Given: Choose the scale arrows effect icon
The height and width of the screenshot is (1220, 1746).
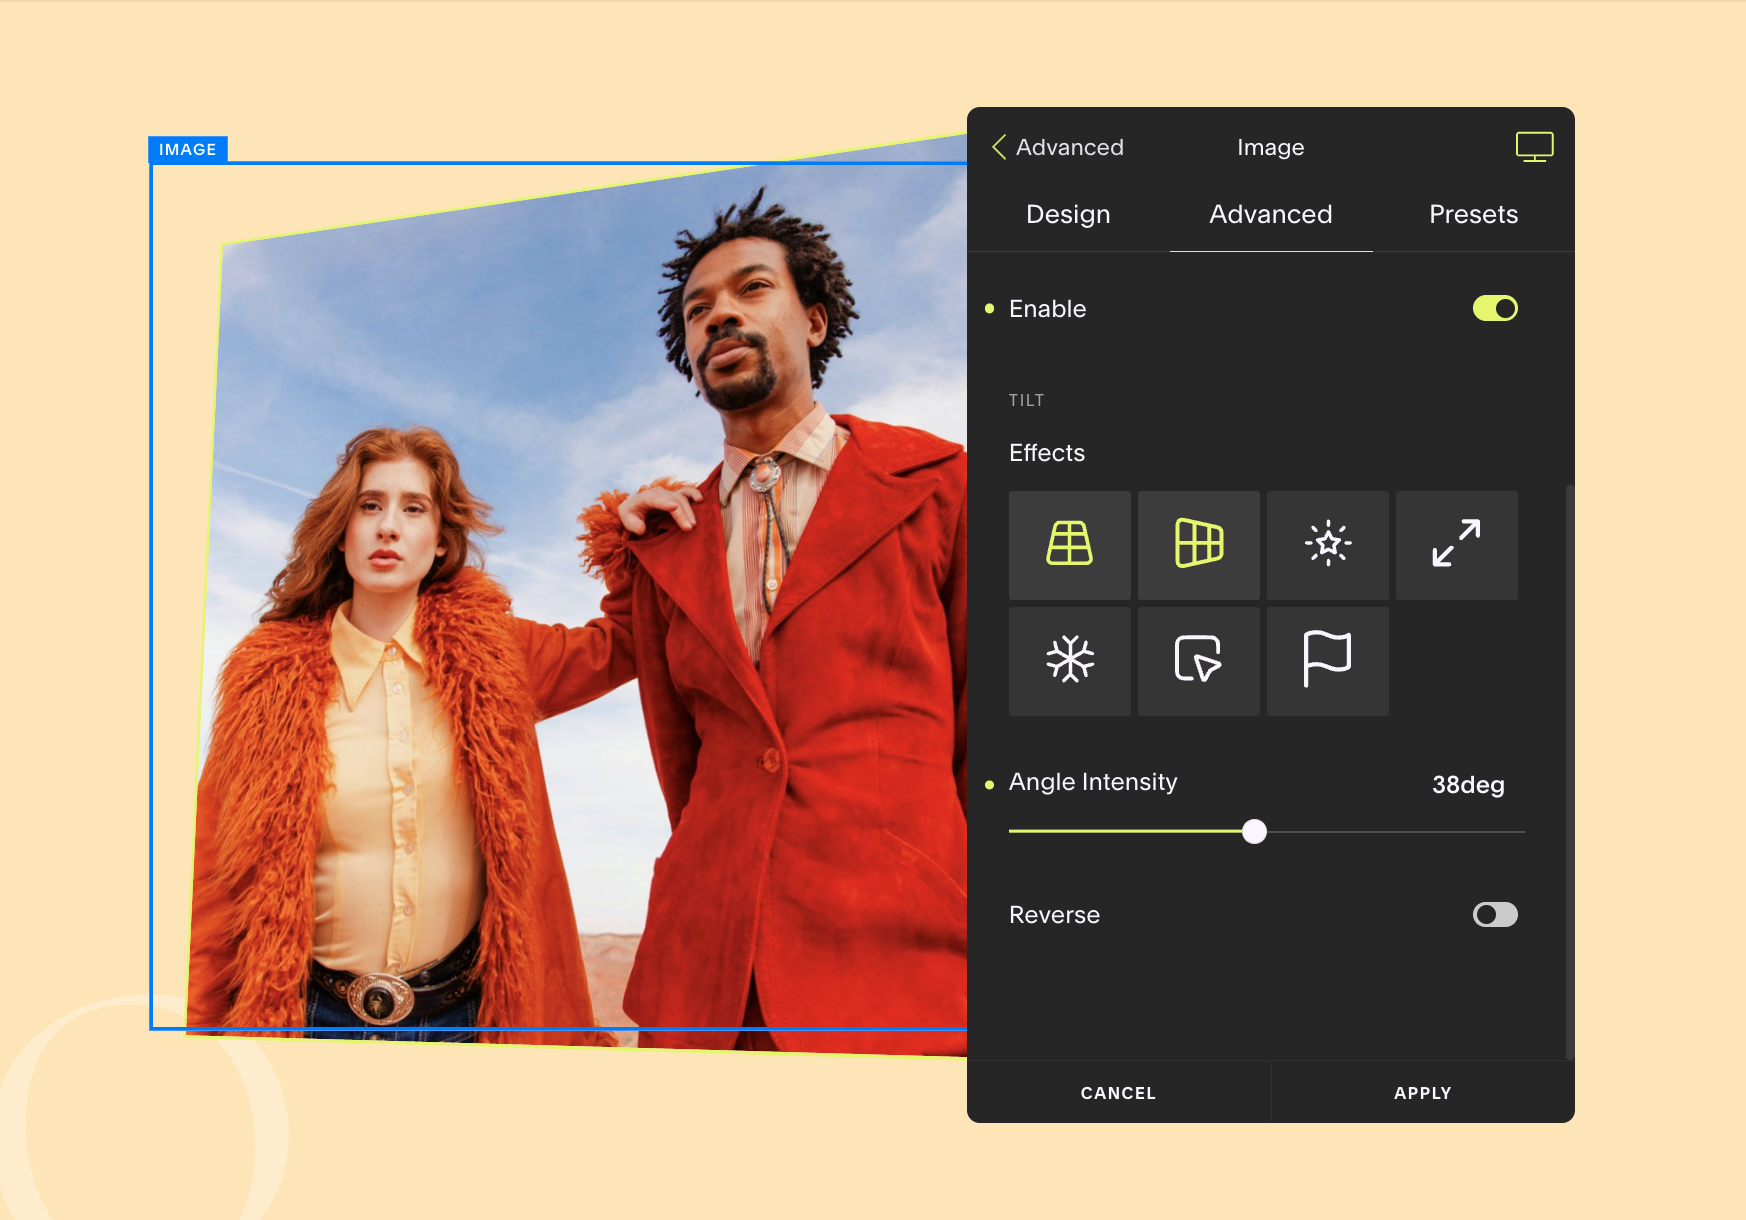Looking at the screenshot, I should tap(1456, 545).
